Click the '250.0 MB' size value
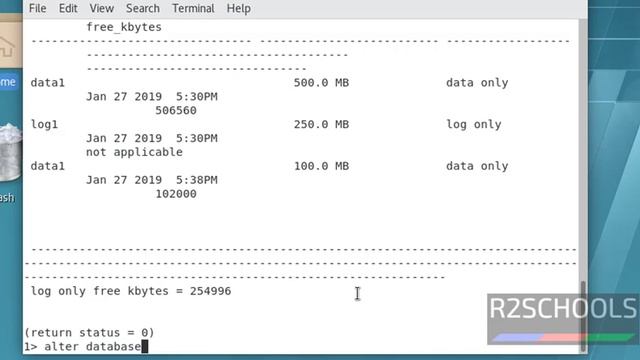Viewport: 640px width, 360px height. pos(321,124)
